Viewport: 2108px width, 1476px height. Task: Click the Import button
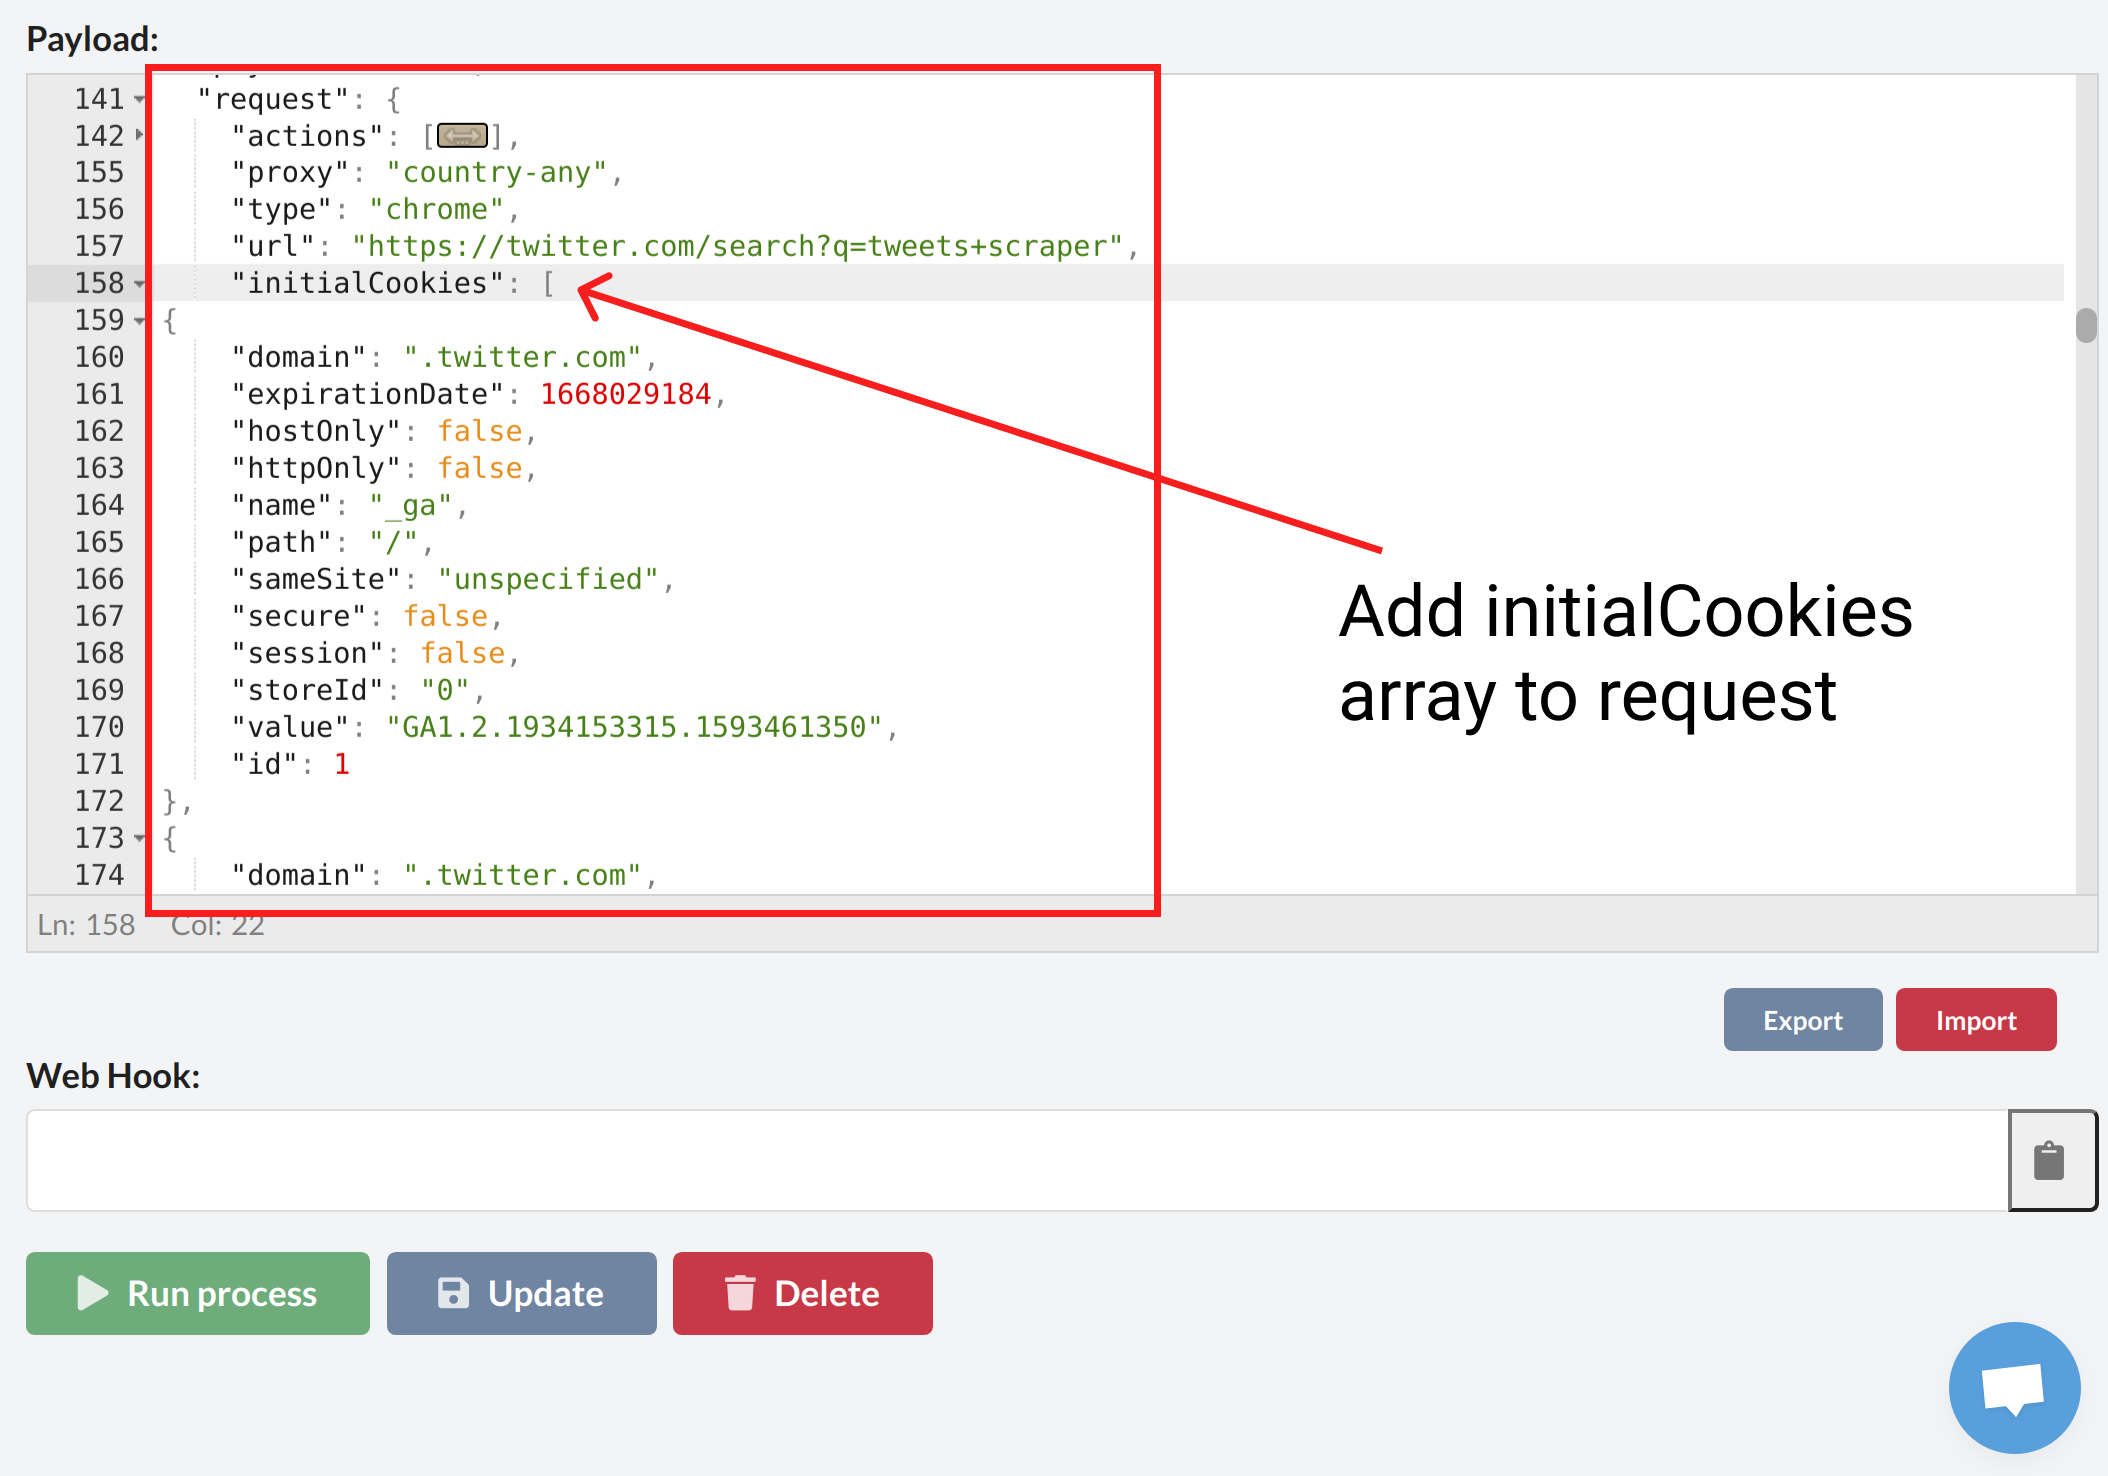1976,1020
